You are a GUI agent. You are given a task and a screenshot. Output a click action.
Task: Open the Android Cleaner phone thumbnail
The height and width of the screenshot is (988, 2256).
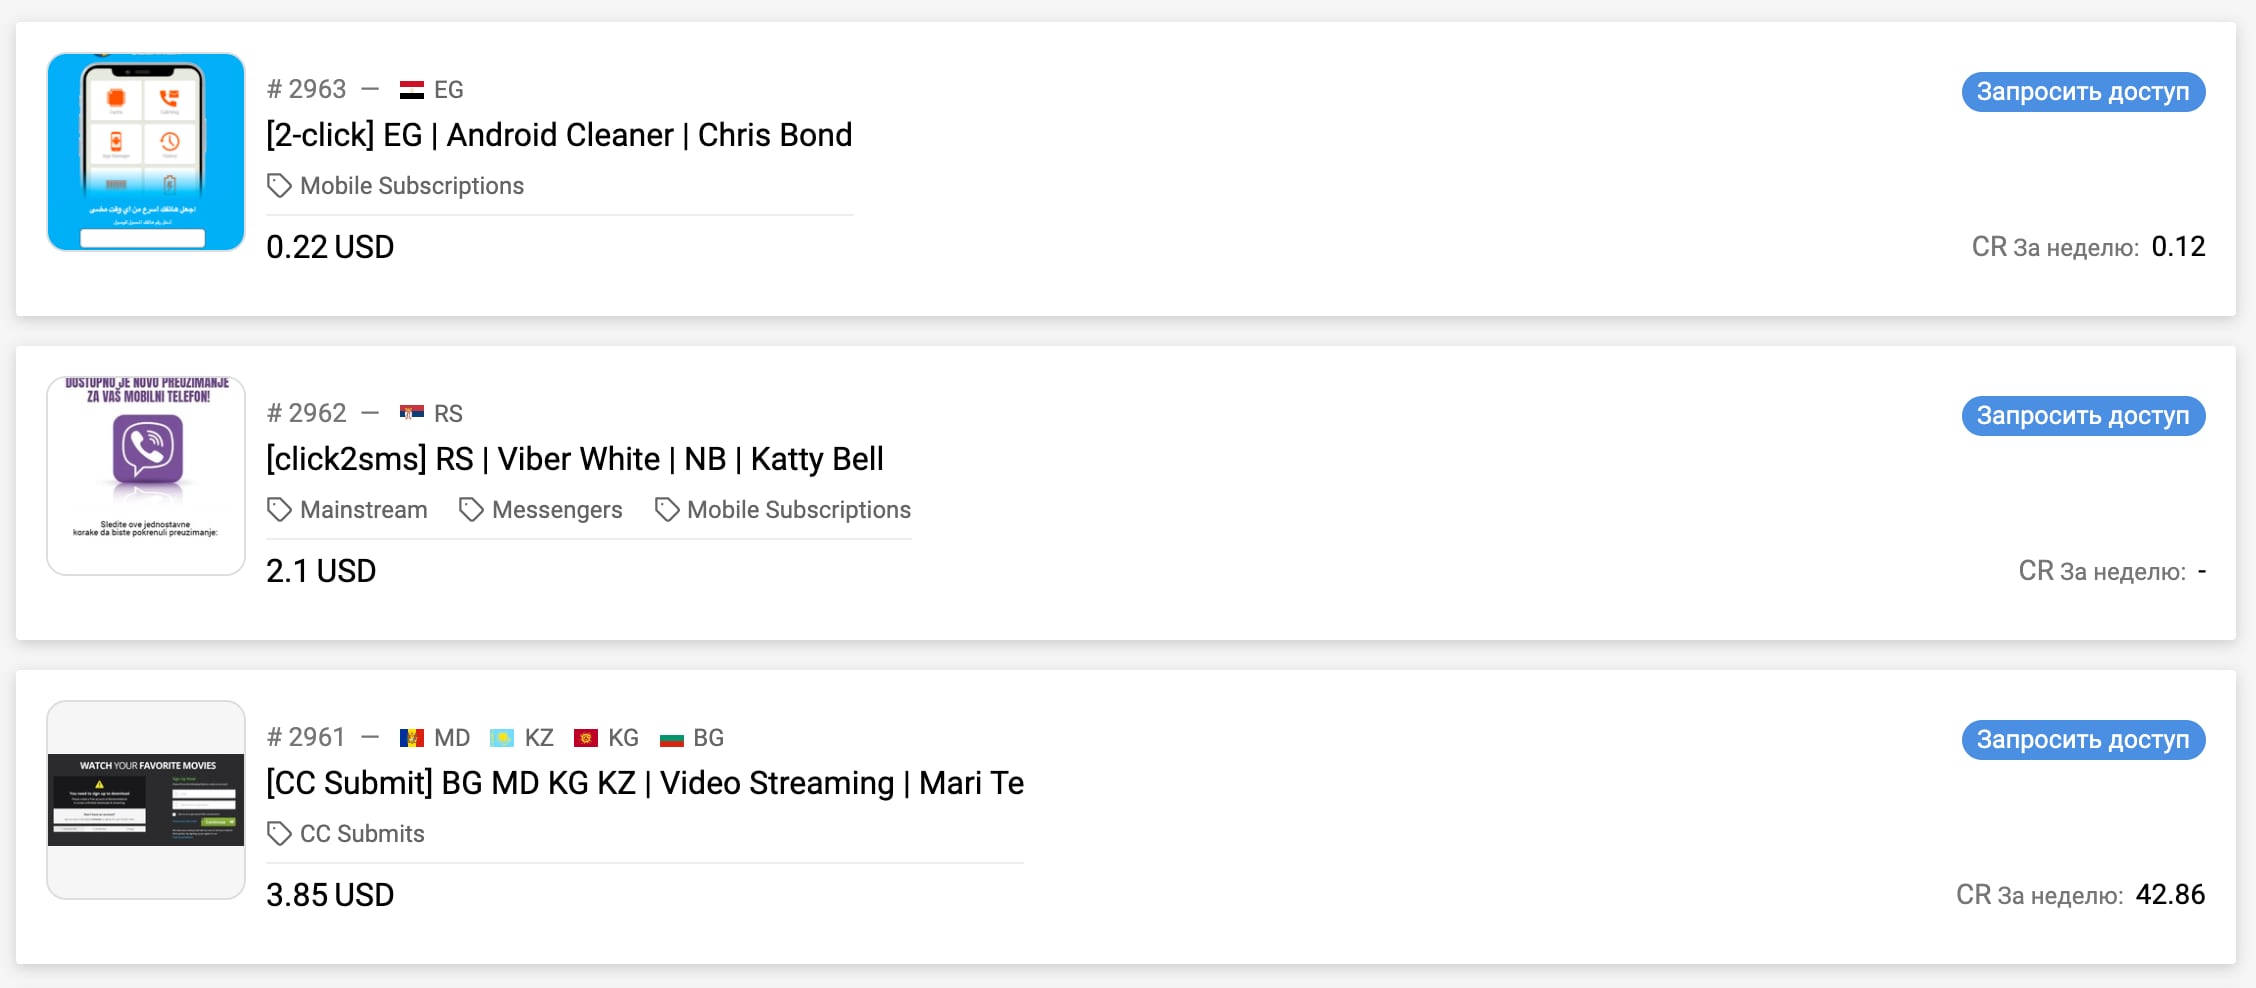[x=146, y=152]
